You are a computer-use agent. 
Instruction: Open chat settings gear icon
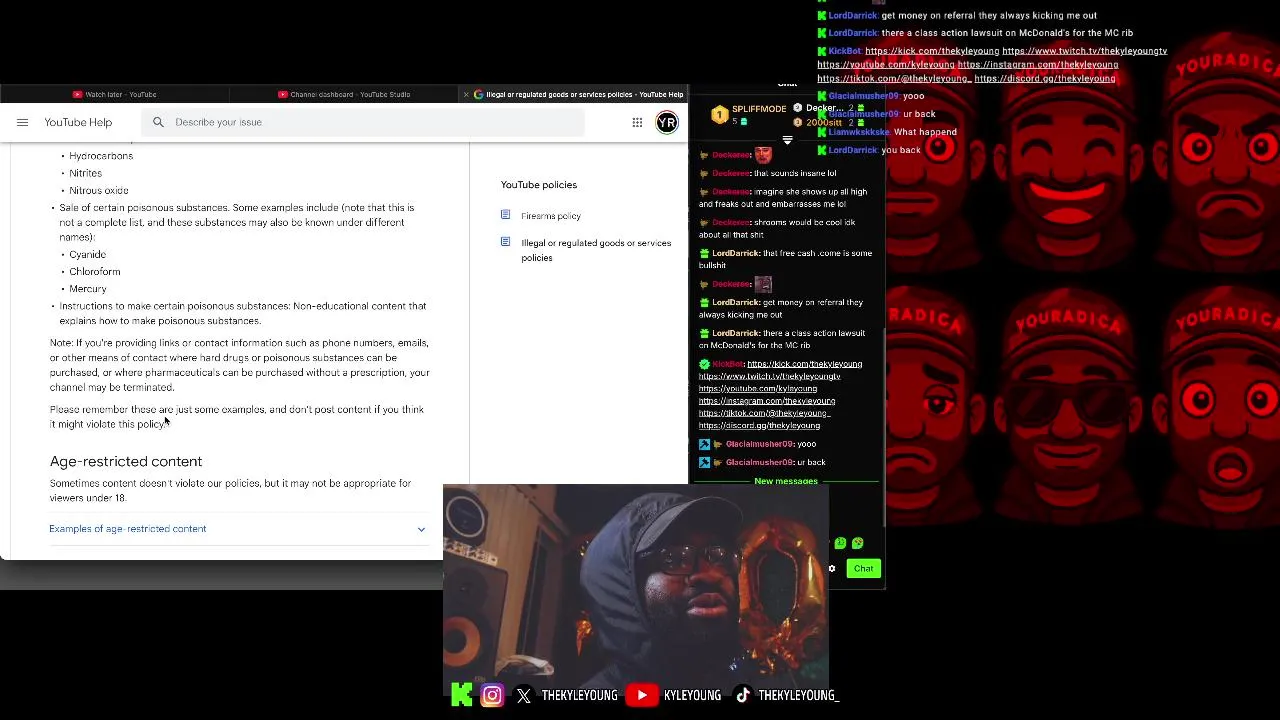[831, 568]
